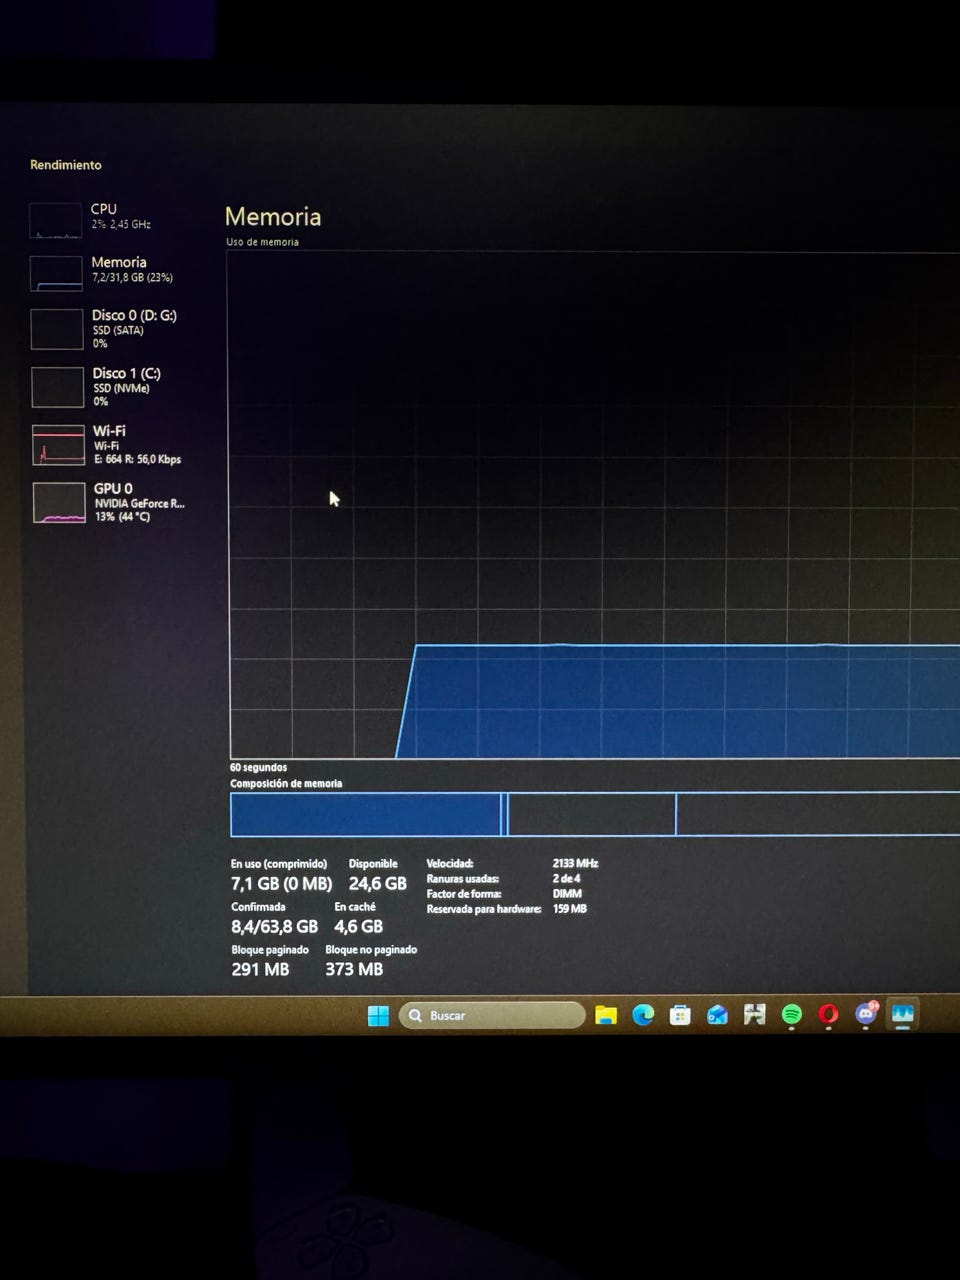Click the Memoria title heading
Viewport: 960px width, 1280px height.
273,217
